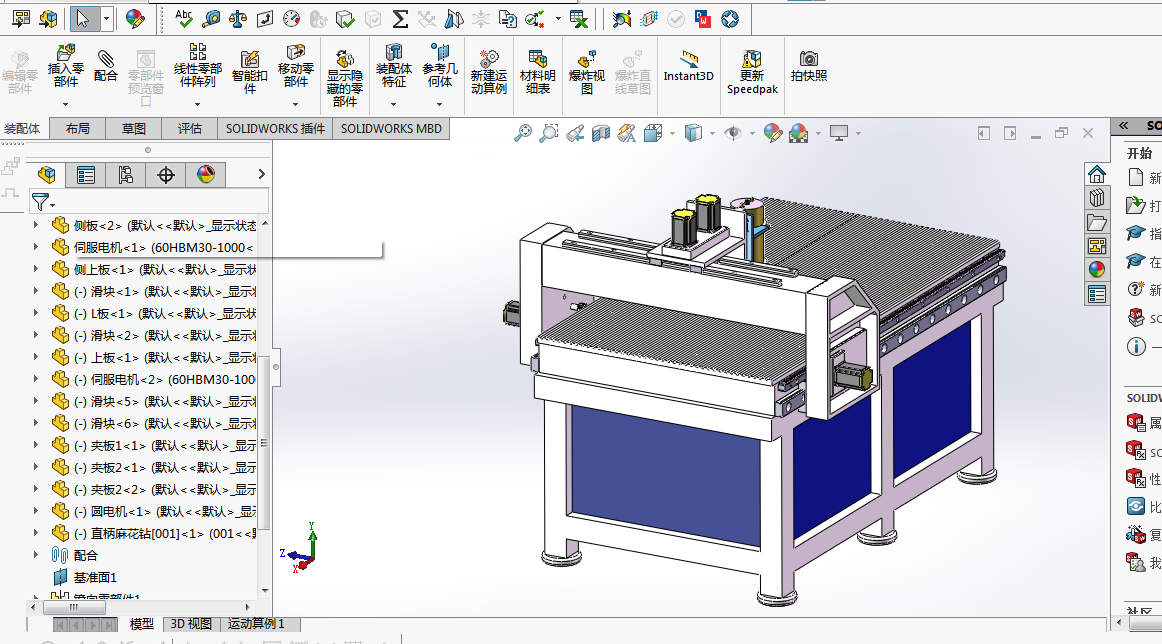Expand feature manager tabs right chevron
Image resolution: width=1162 pixels, height=644 pixels.
[x=261, y=174]
